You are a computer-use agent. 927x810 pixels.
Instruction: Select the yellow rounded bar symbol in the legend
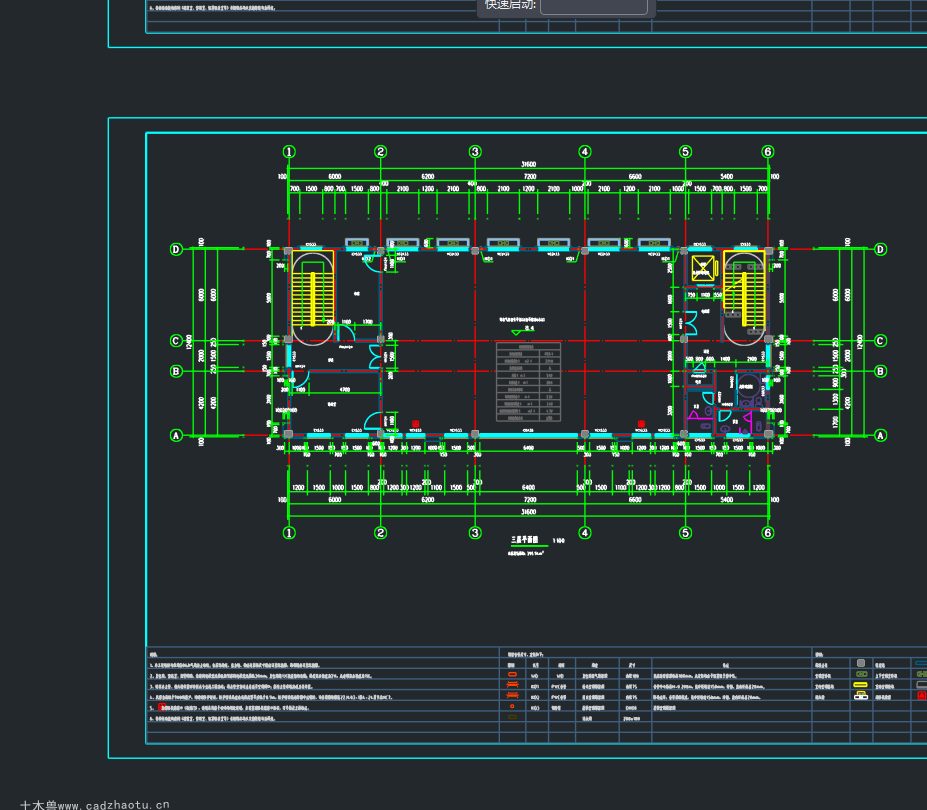(x=861, y=685)
